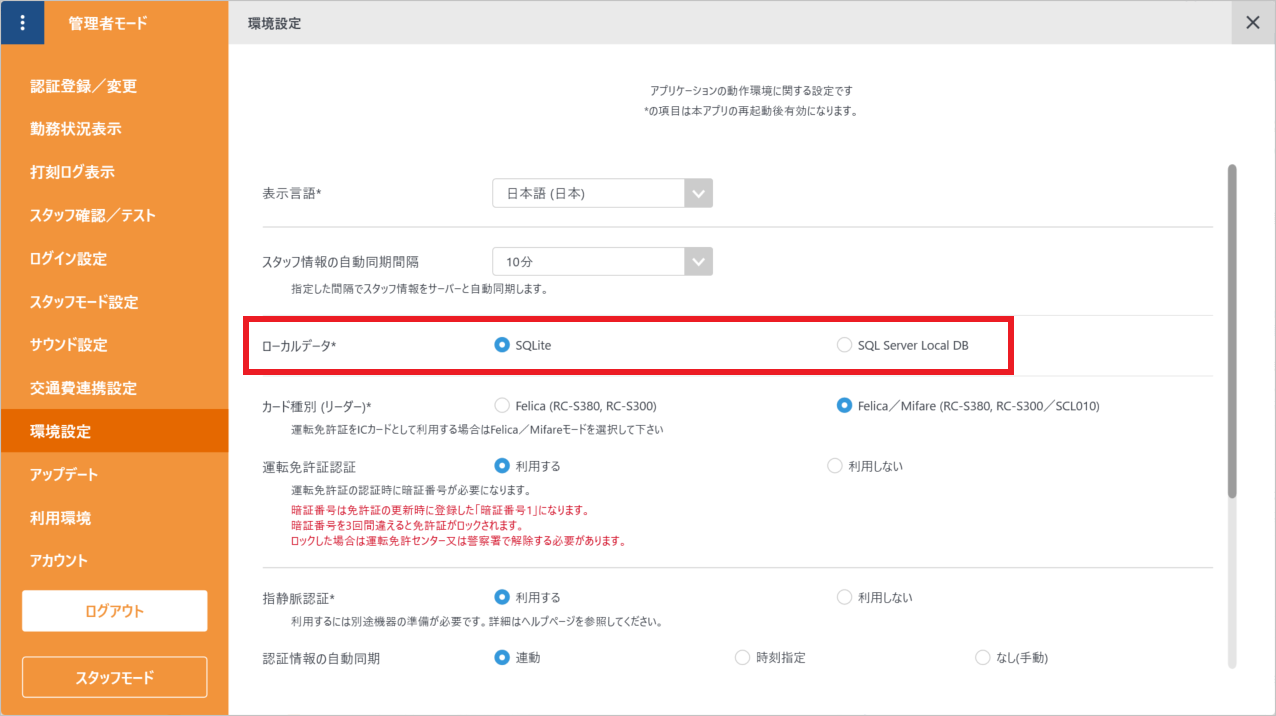Click the 運転免許証認証 label
Image resolution: width=1276 pixels, height=716 pixels.
click(x=309, y=467)
